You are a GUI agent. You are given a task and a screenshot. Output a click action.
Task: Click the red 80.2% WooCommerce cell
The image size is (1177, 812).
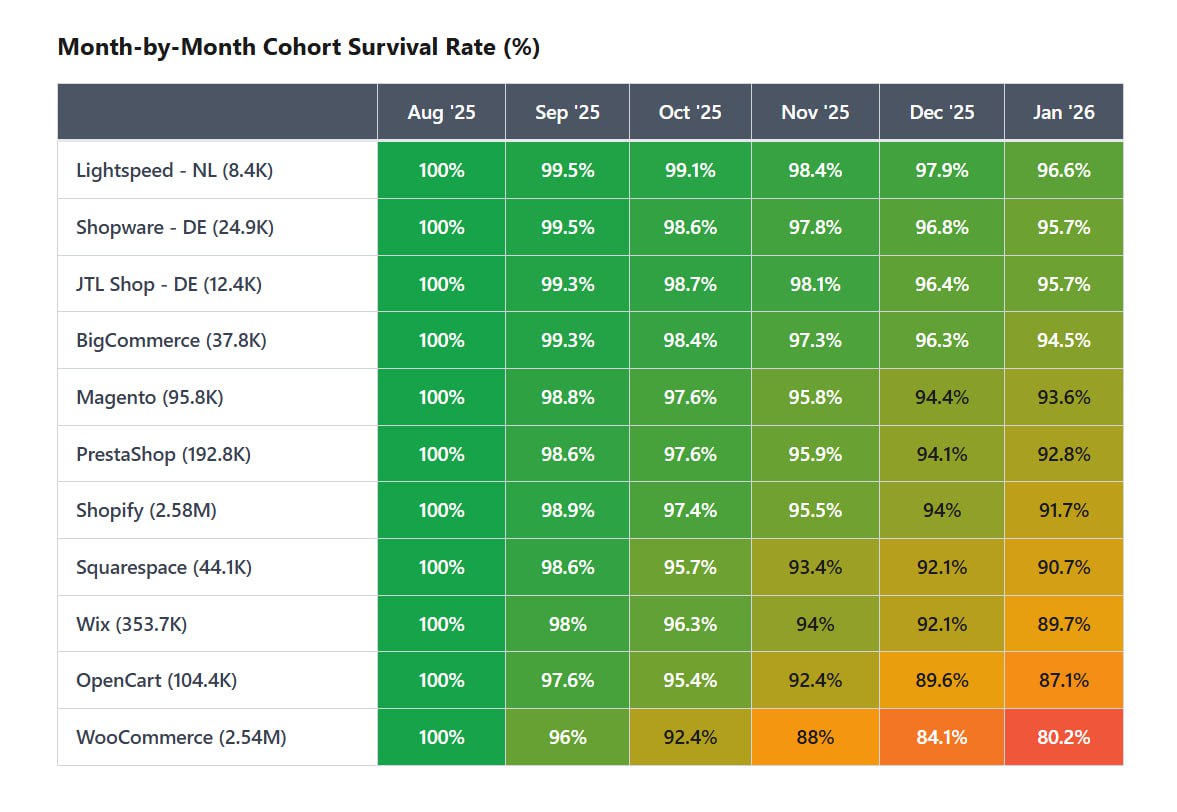(x=1063, y=737)
